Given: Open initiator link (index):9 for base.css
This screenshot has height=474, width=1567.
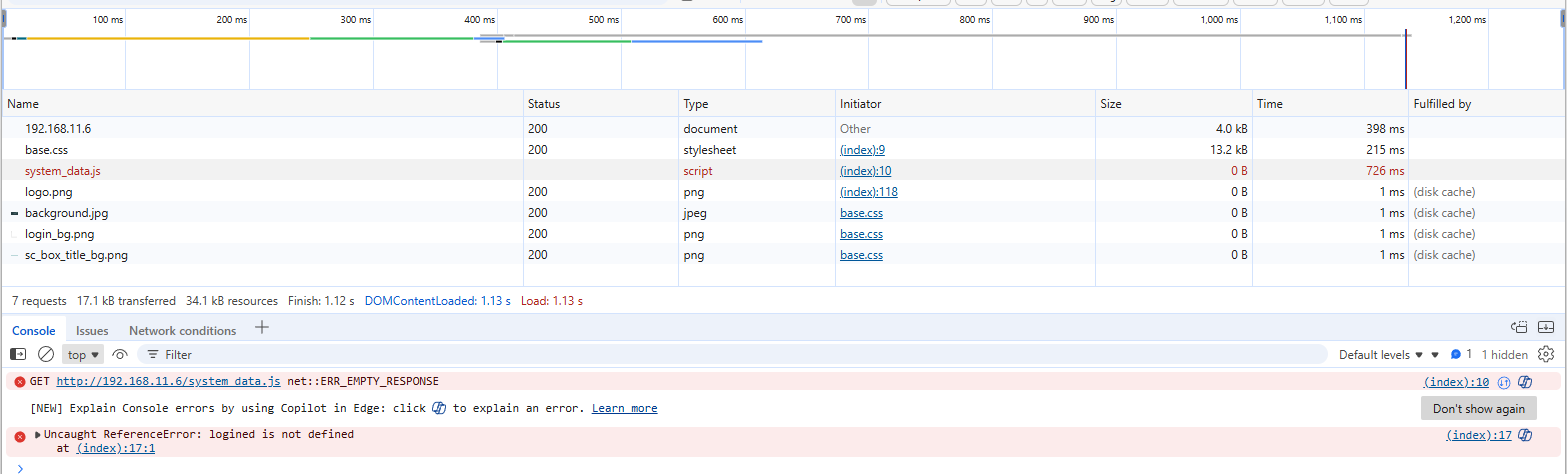Looking at the screenshot, I should 862,150.
